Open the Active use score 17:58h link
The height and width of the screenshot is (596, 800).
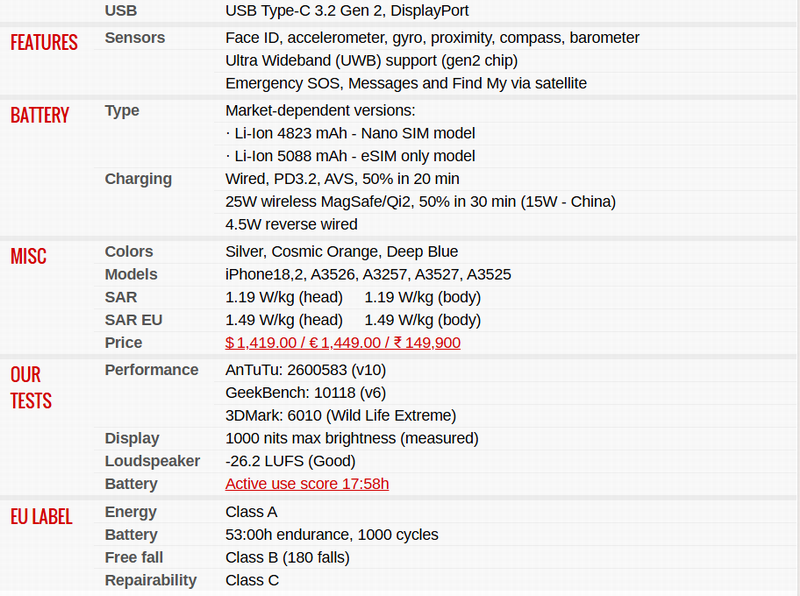pos(307,484)
